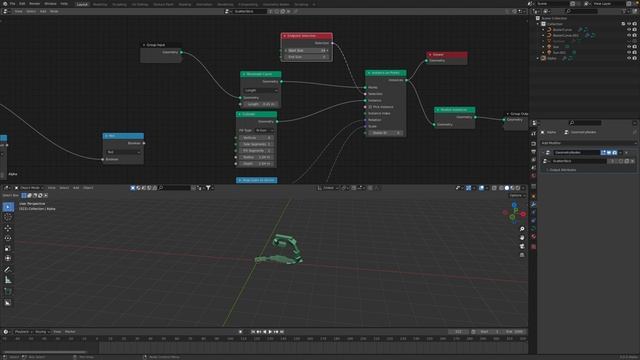
Task: Switch perspective/orthographic grid icon in viewport
Action: point(522,255)
